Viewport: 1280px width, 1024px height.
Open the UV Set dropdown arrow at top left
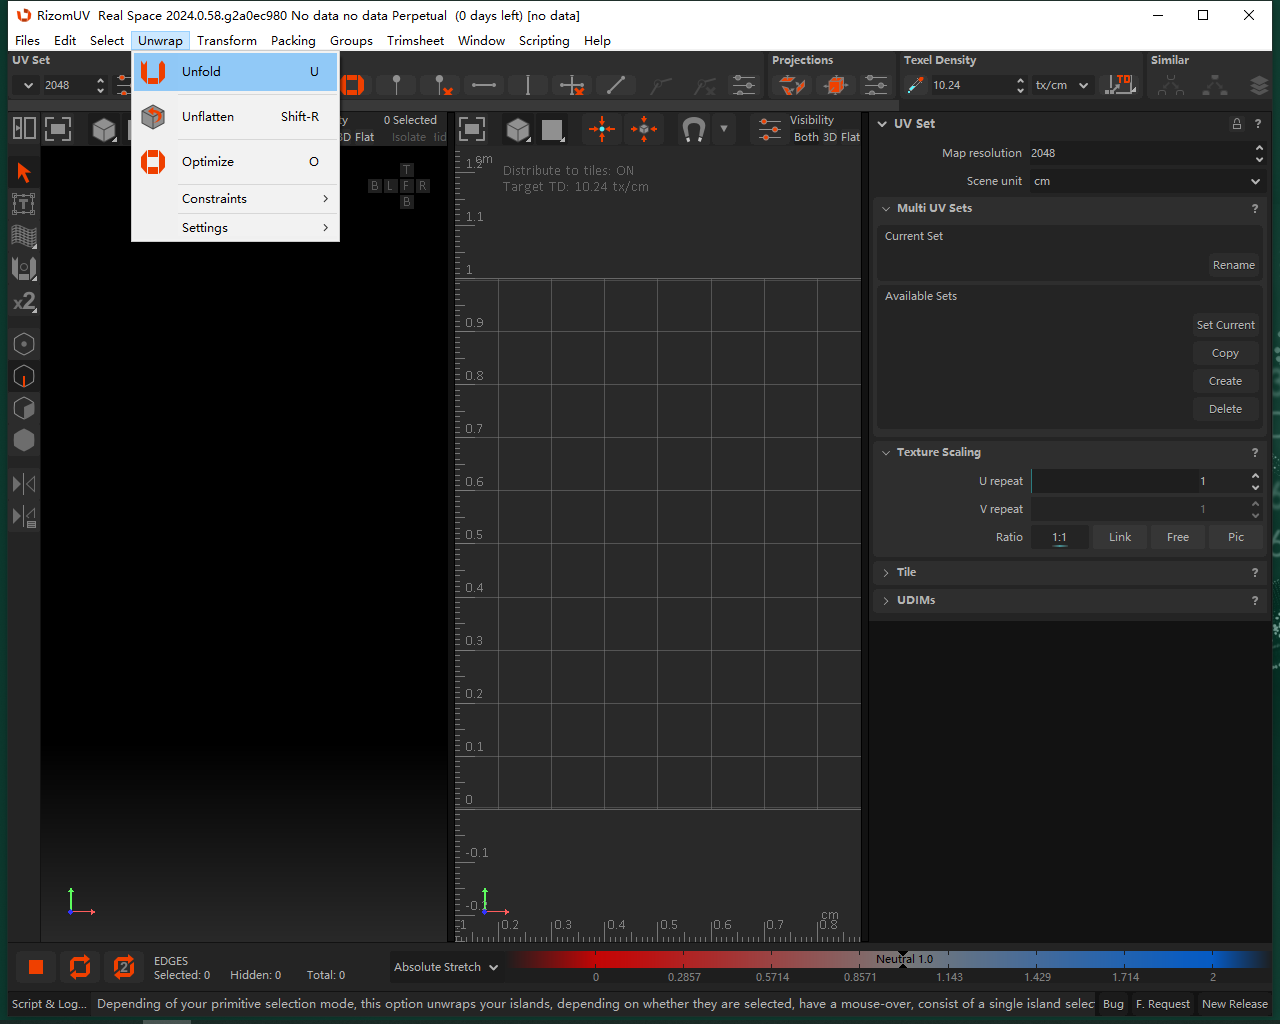28,85
